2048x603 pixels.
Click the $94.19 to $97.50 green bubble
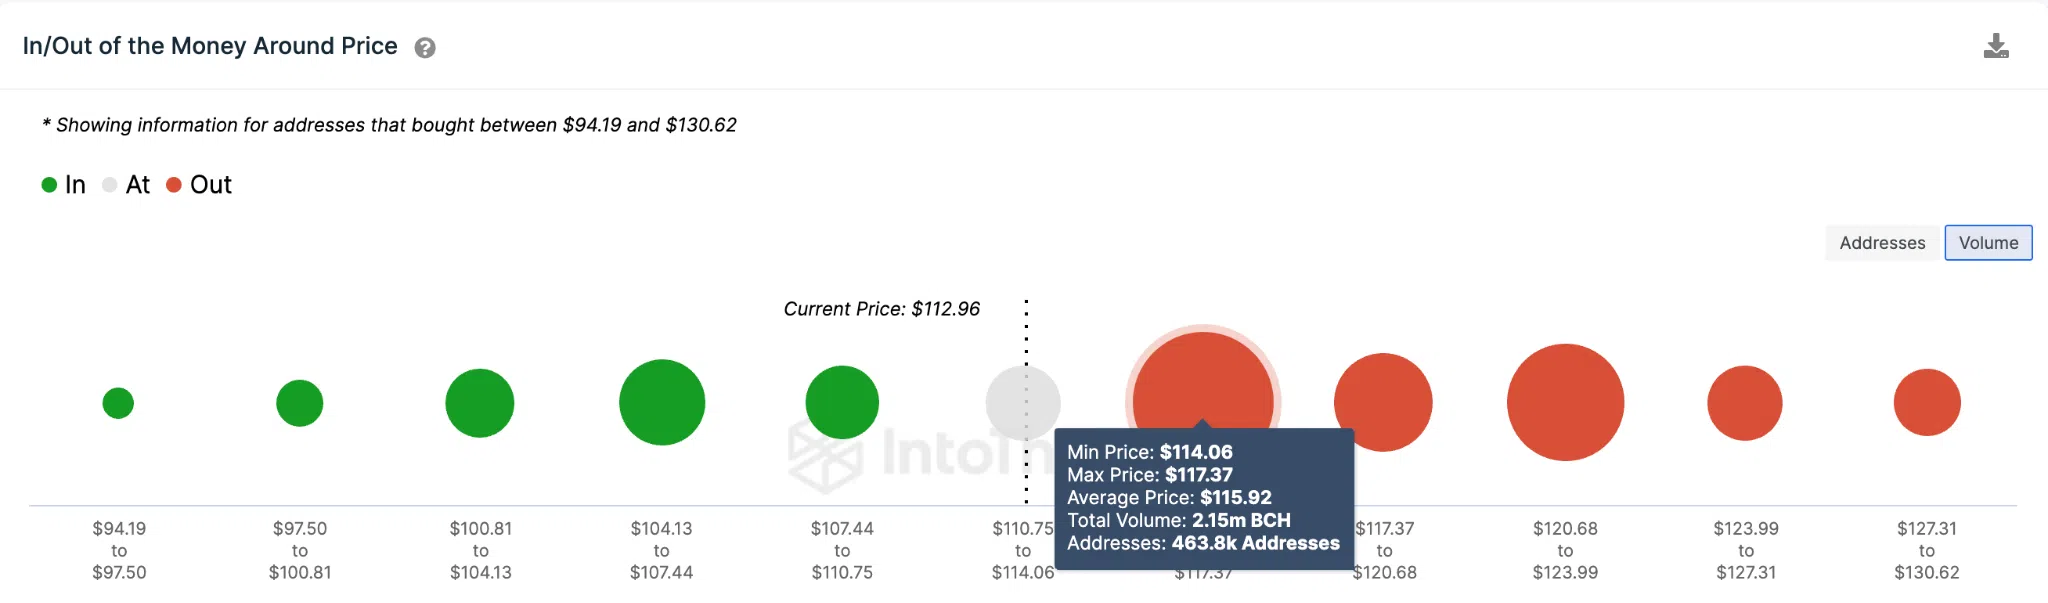[118, 403]
